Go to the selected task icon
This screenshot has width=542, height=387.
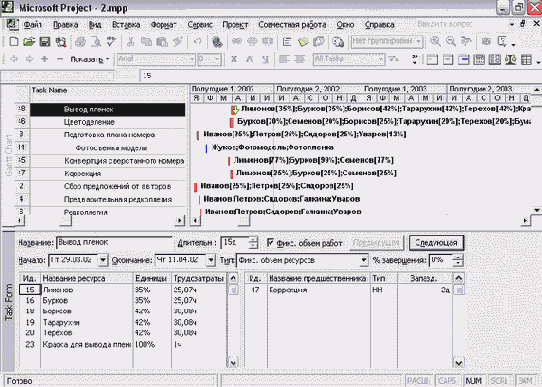click(466, 42)
